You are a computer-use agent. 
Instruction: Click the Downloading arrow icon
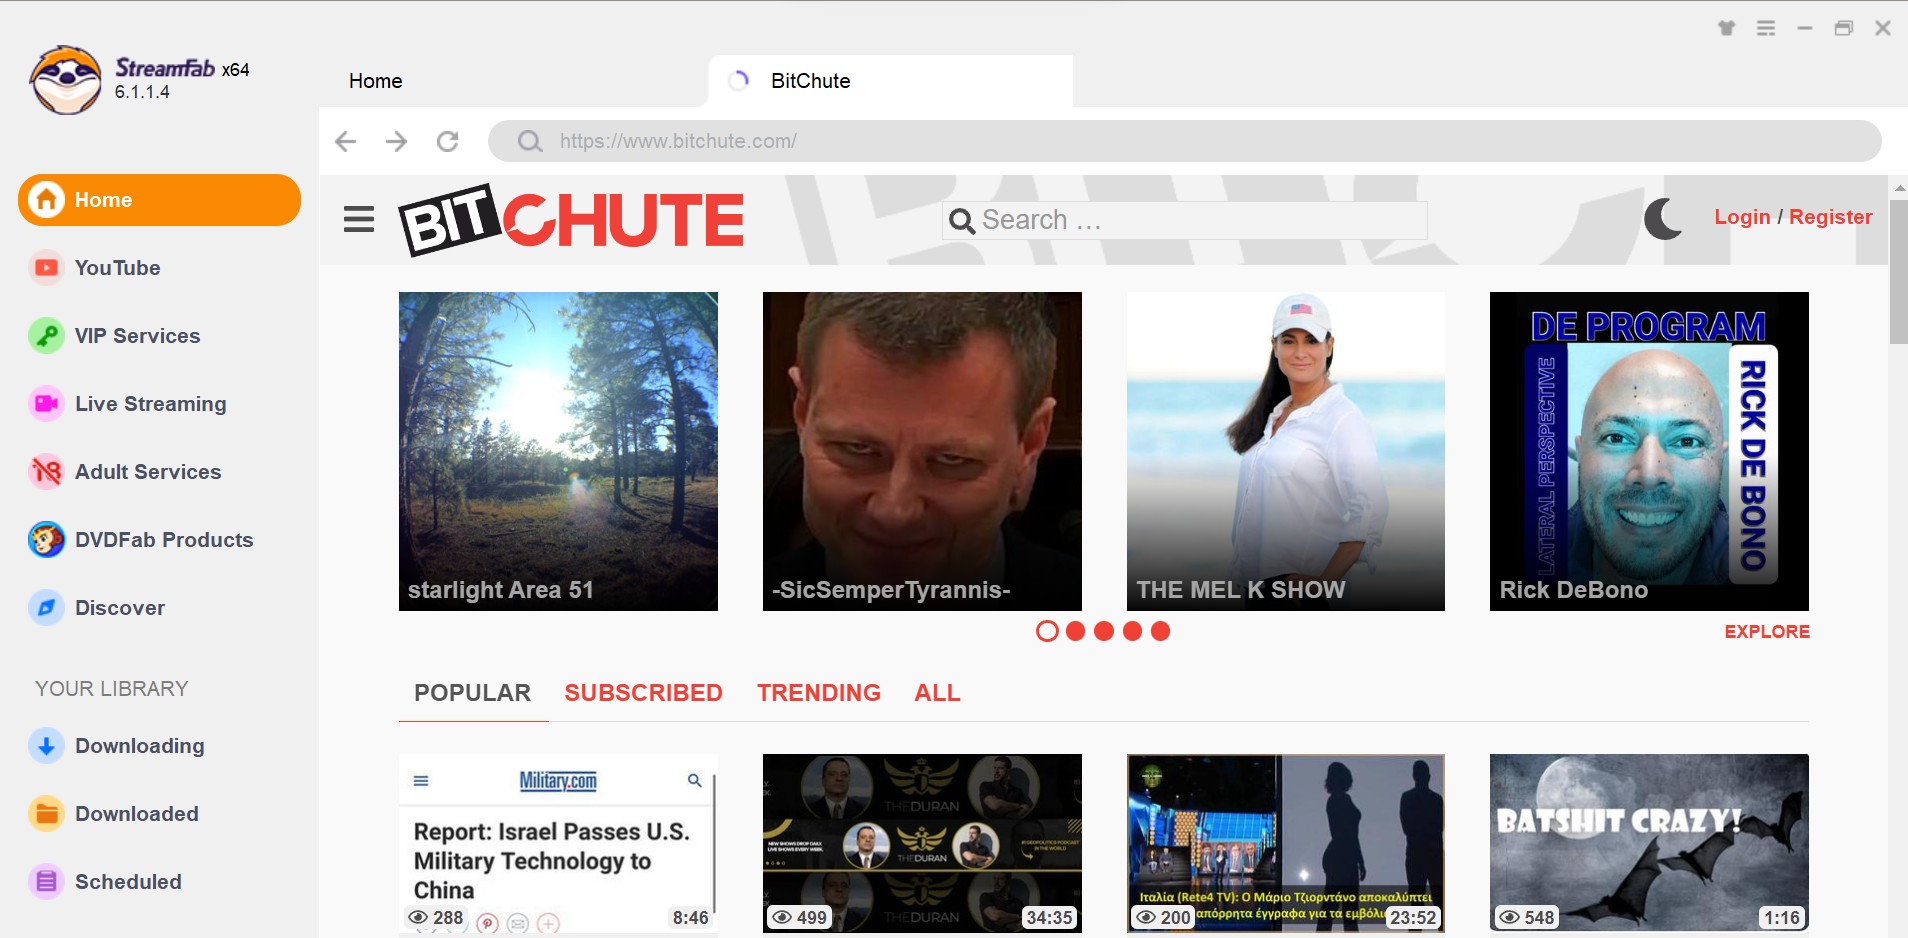click(x=46, y=746)
